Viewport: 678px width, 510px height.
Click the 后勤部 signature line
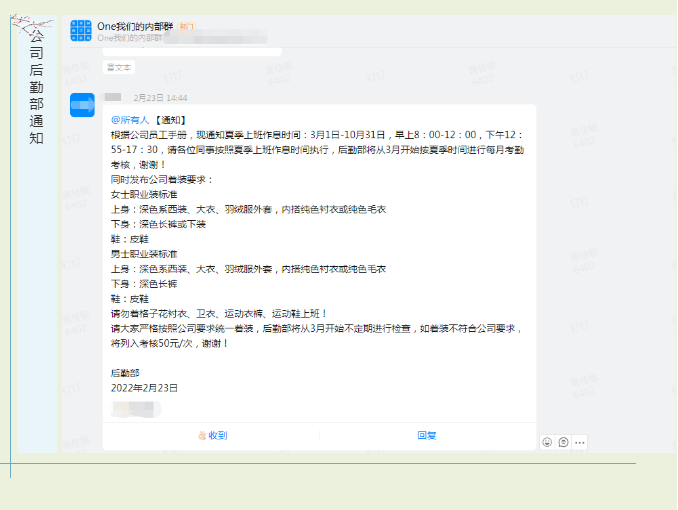[125, 372]
